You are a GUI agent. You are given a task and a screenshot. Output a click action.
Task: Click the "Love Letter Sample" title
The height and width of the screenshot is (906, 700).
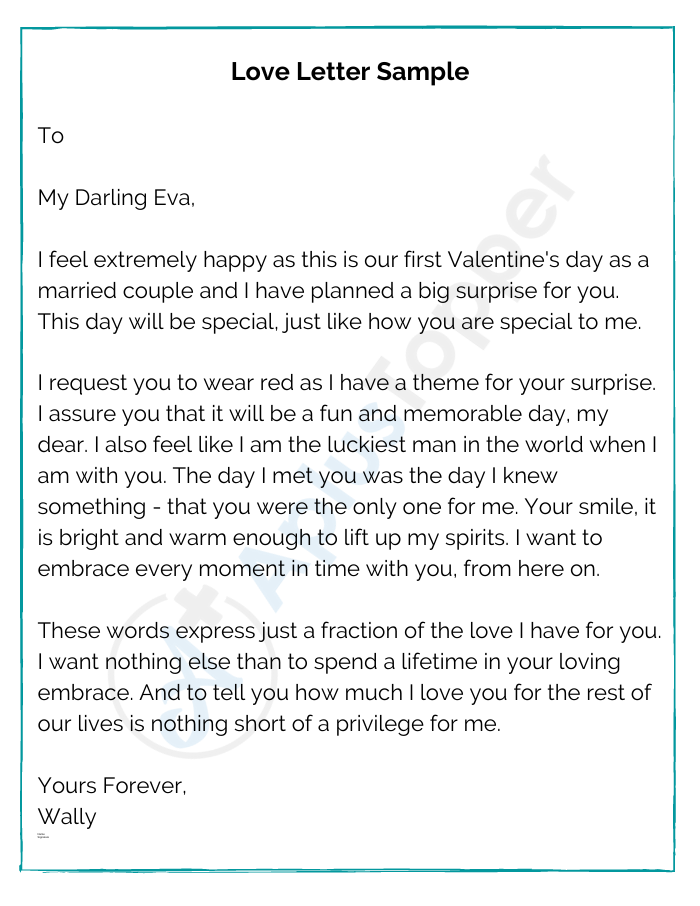point(349,72)
